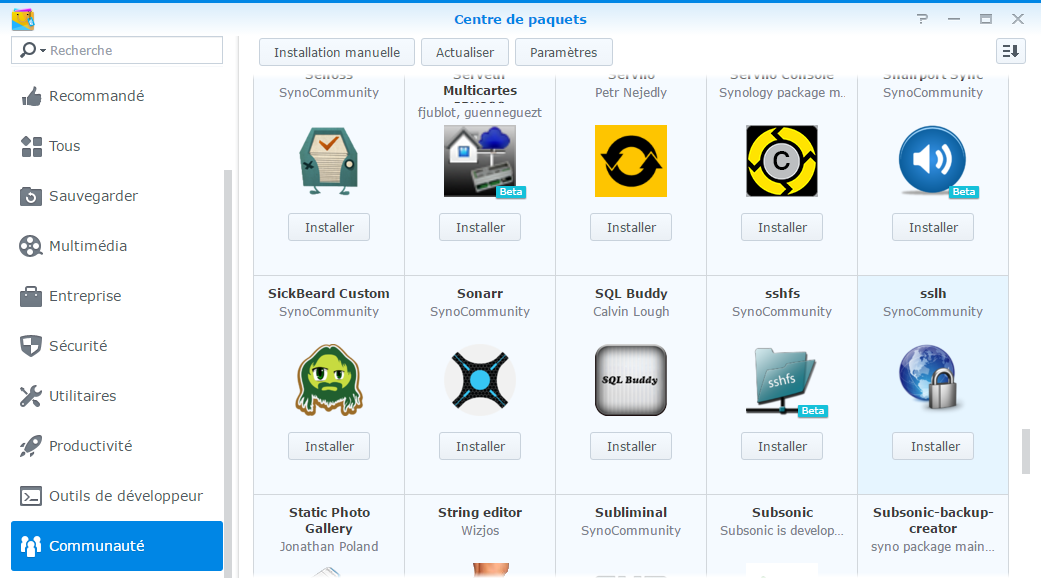Open the Selfoss package icon
Screen dimensions: 1041x578
click(329, 161)
